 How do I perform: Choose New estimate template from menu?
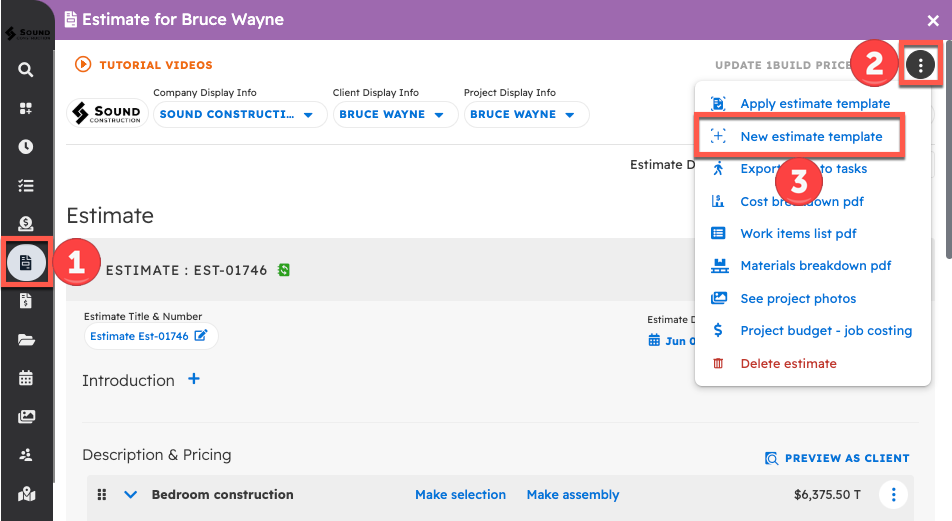click(x=811, y=136)
